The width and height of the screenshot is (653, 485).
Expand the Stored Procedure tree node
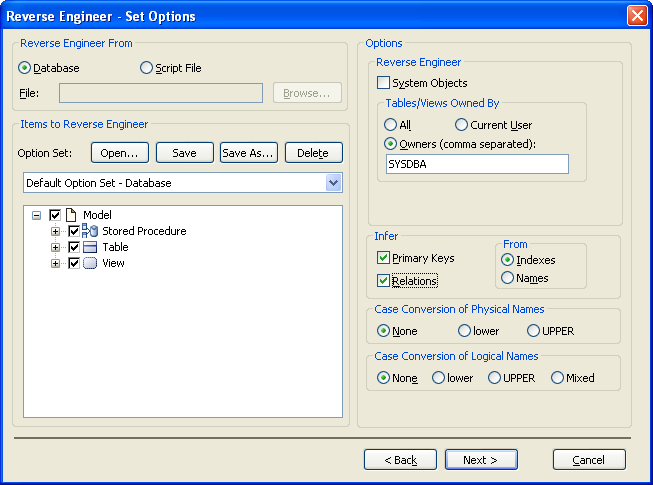coord(56,231)
